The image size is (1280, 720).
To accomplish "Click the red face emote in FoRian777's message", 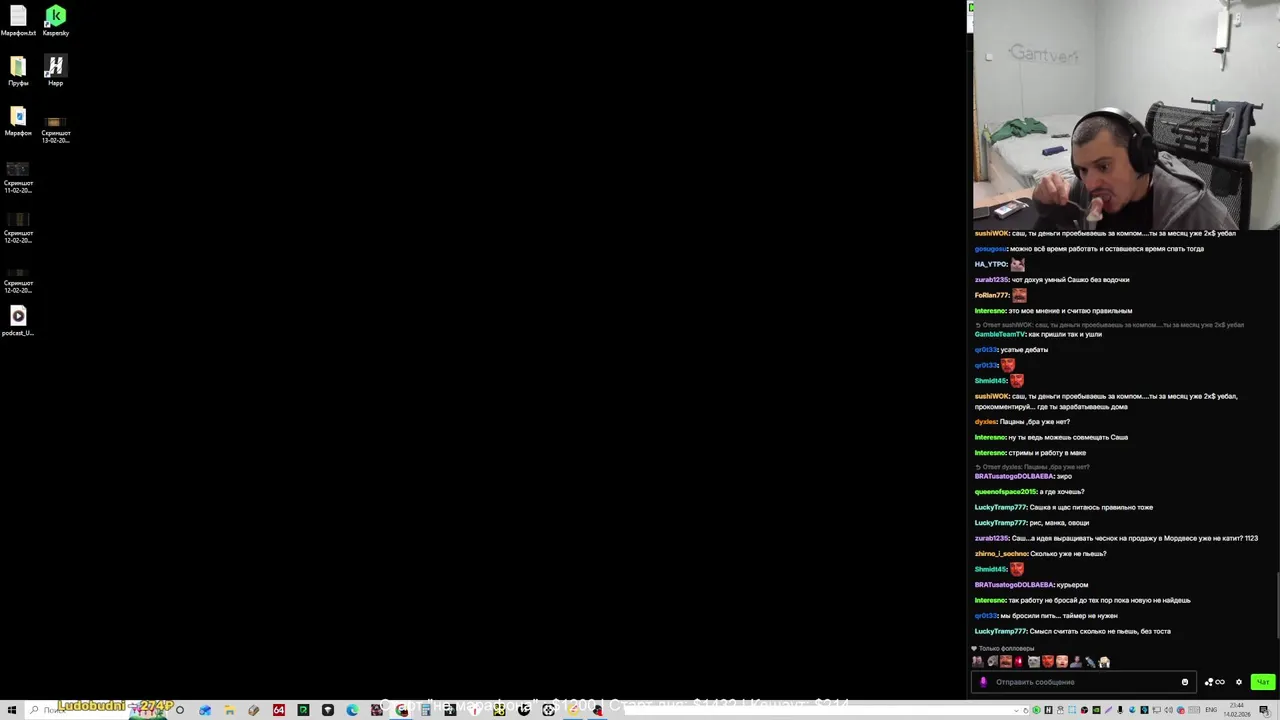I will [x=1019, y=295].
